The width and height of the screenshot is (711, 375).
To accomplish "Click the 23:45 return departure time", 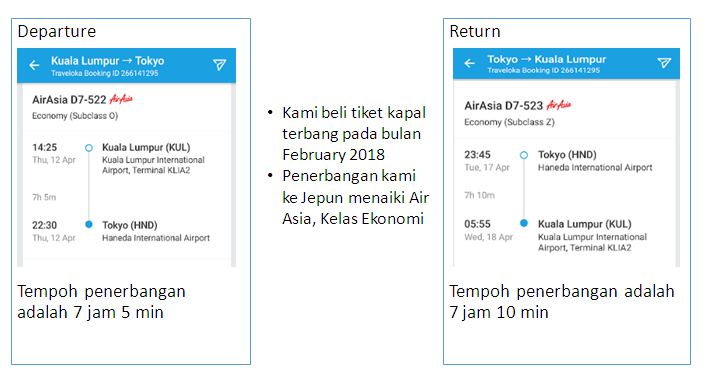I will coord(477,155).
